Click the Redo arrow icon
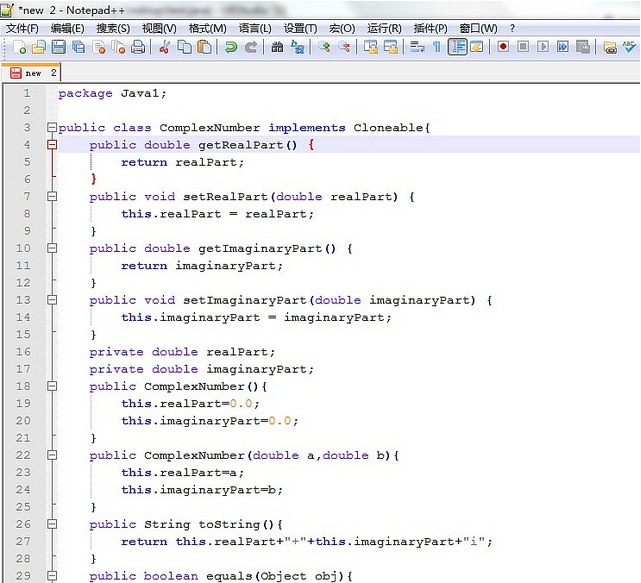Image resolution: width=641 pixels, height=583 pixels. click(251, 47)
